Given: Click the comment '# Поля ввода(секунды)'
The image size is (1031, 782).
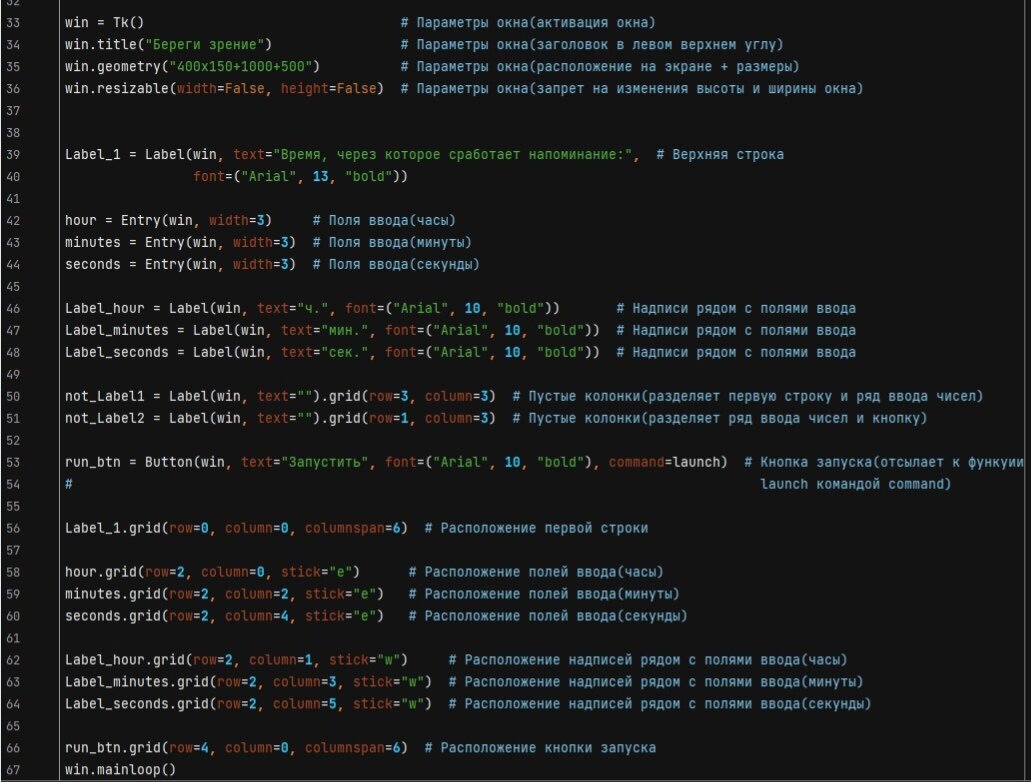Looking at the screenshot, I should pyautogui.click(x=396, y=264).
